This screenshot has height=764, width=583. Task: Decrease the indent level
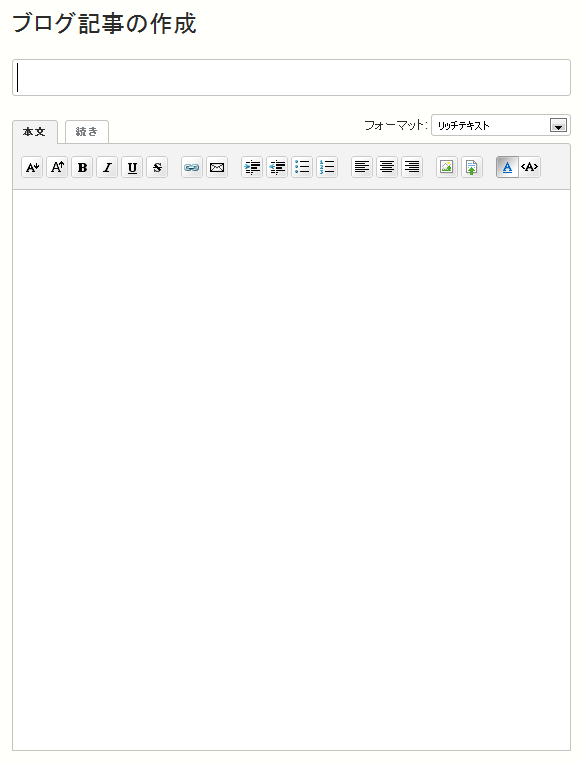277,167
